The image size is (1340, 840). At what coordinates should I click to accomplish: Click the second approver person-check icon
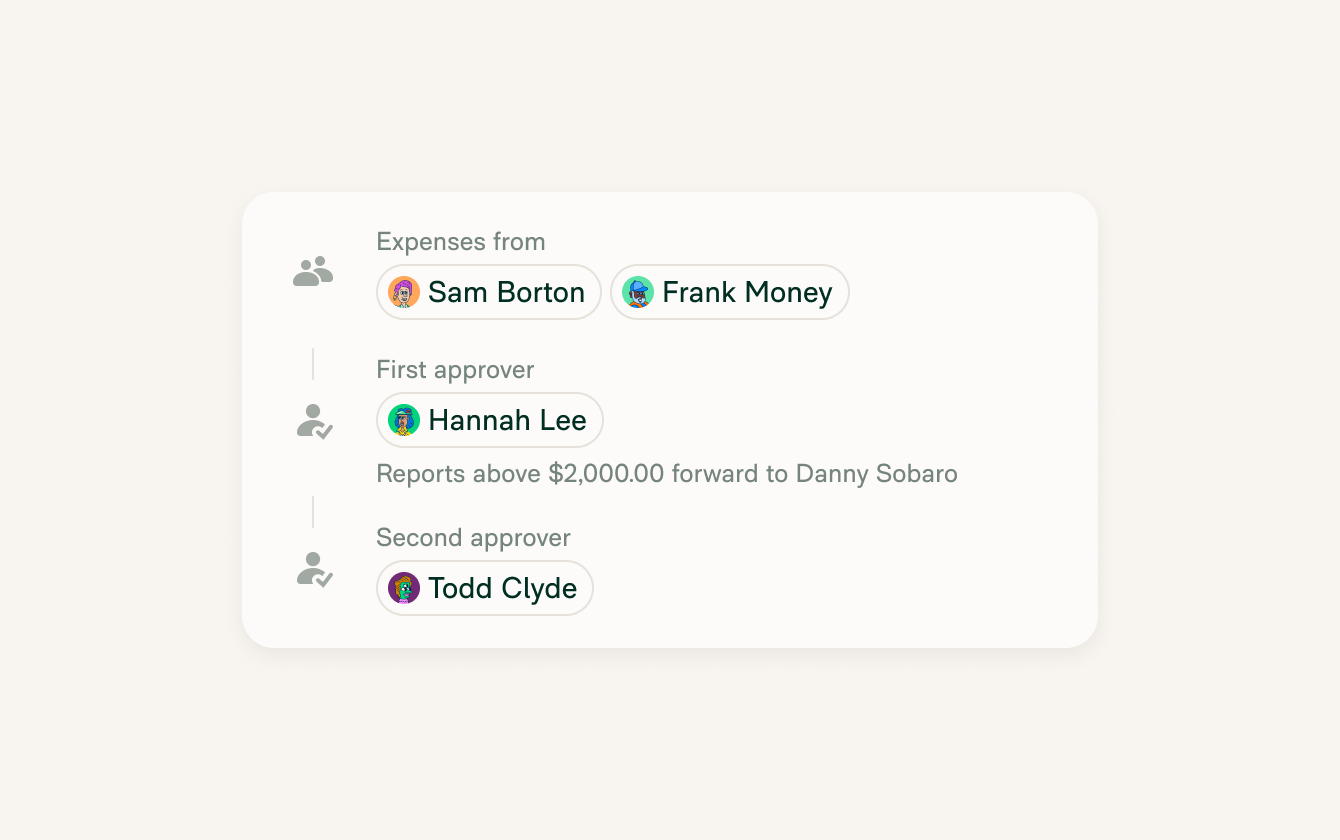(x=315, y=569)
